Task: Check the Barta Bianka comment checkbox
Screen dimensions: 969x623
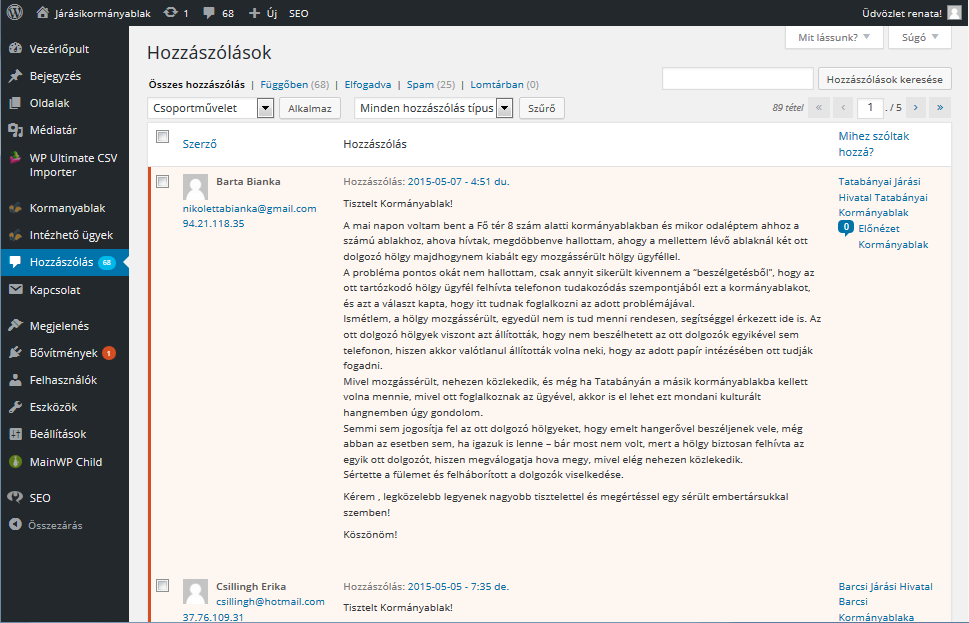Action: [x=163, y=181]
